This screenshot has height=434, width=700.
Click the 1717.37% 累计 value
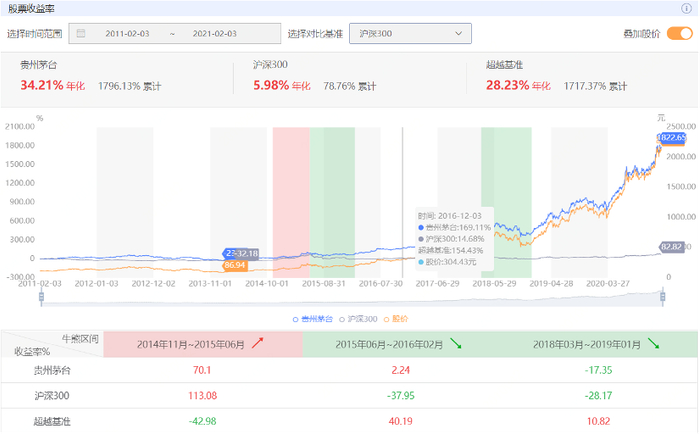pyautogui.click(x=595, y=86)
